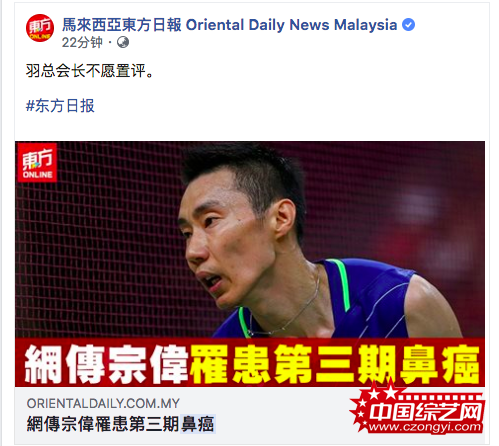Image resolution: width=499 pixels, height=446 pixels.
Task: Click the Oriental Daily round profile avatar
Action: click(40, 28)
